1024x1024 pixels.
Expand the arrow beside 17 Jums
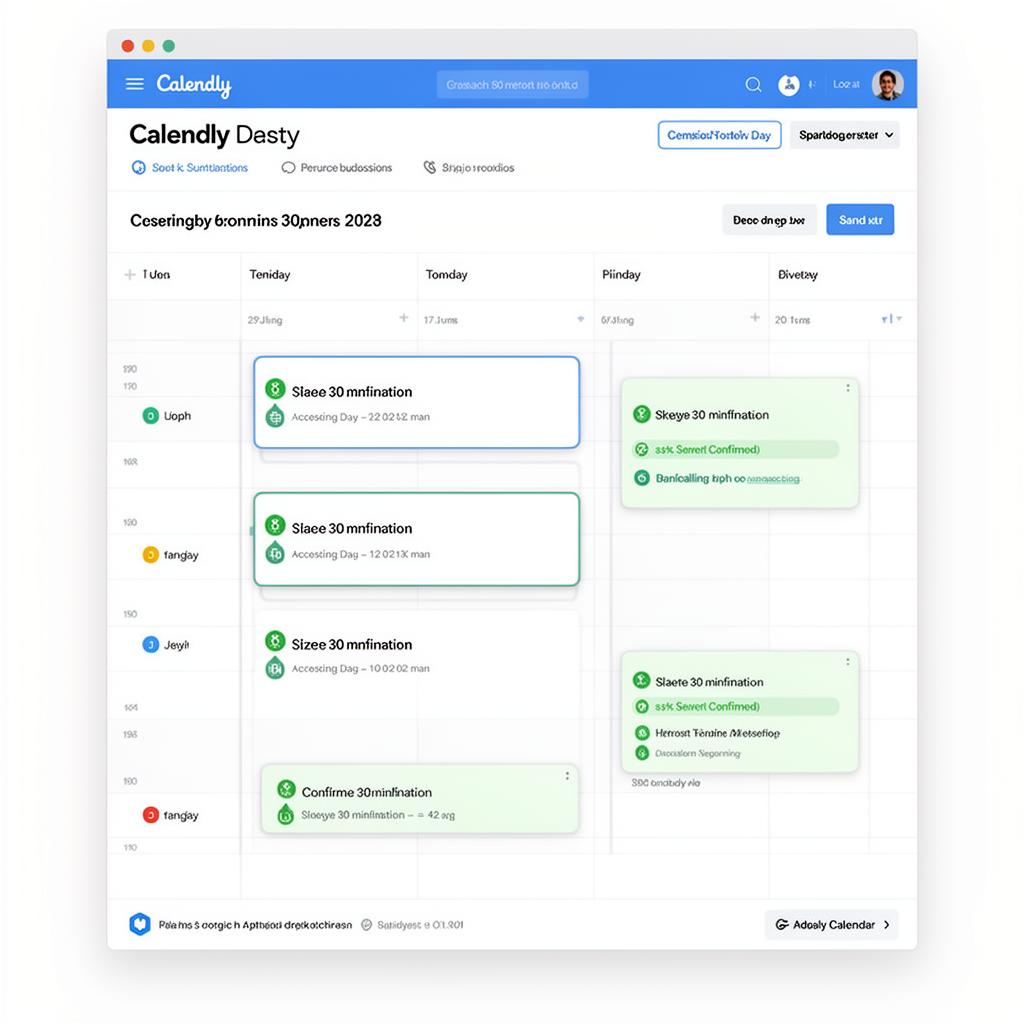click(581, 319)
